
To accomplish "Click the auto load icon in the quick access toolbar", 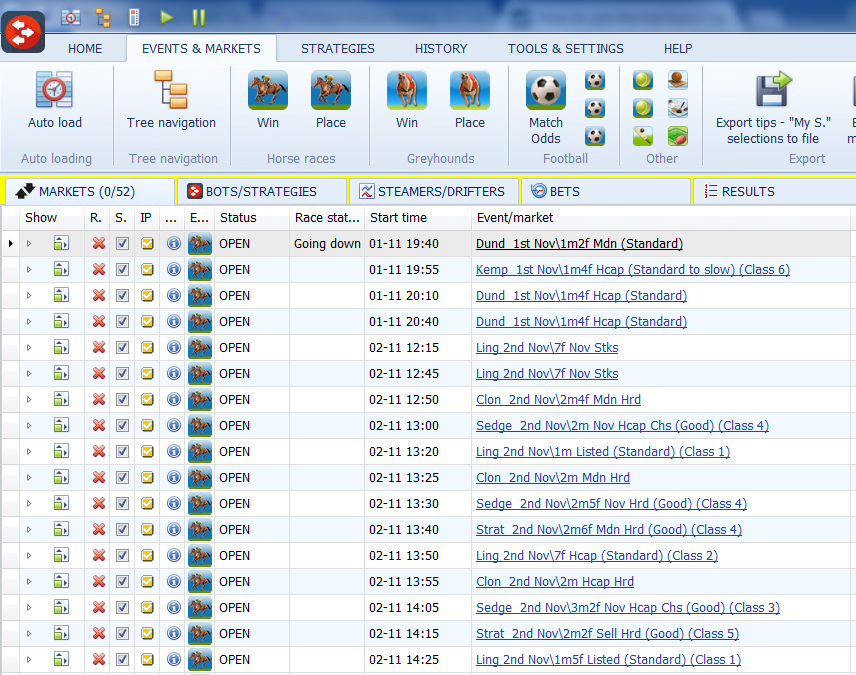I will tap(70, 17).
